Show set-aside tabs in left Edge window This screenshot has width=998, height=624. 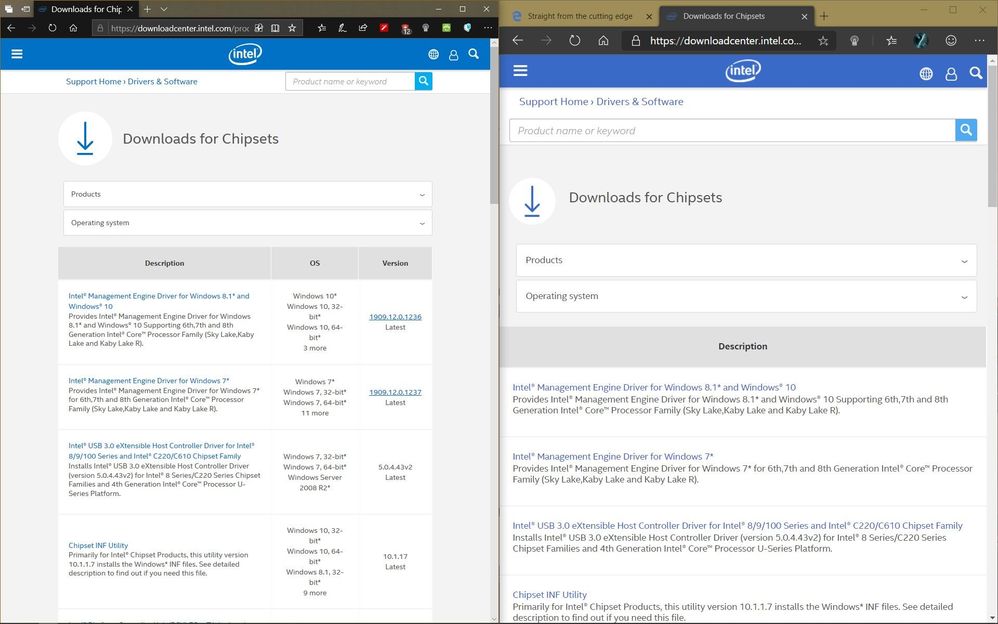tap(9, 9)
